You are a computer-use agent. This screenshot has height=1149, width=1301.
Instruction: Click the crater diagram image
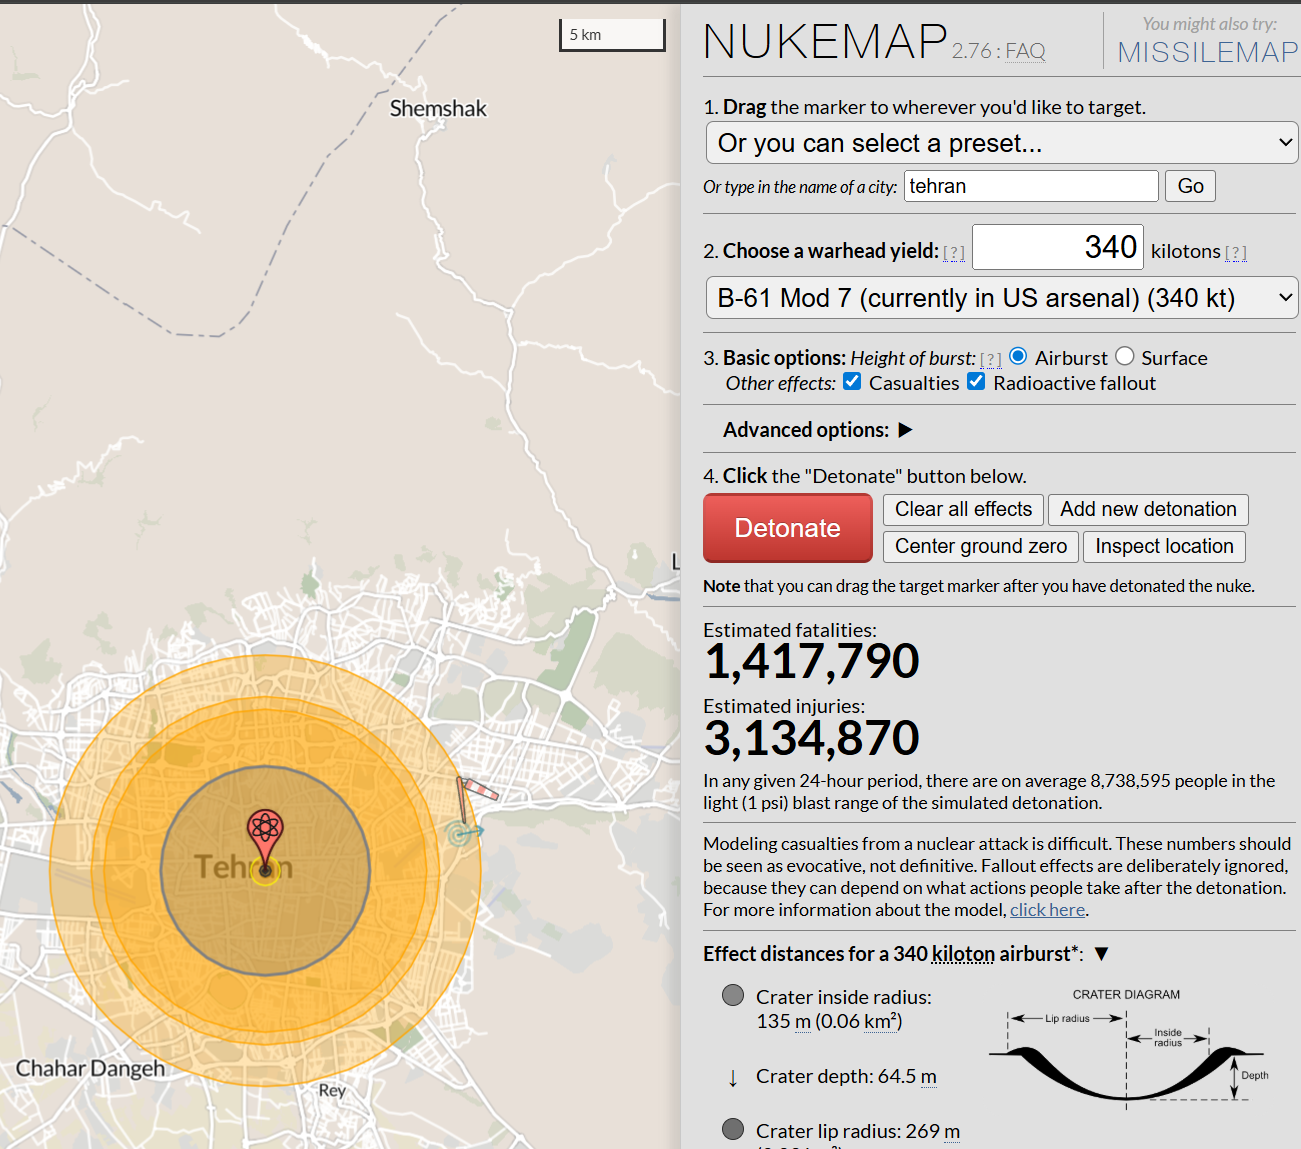1128,1046
